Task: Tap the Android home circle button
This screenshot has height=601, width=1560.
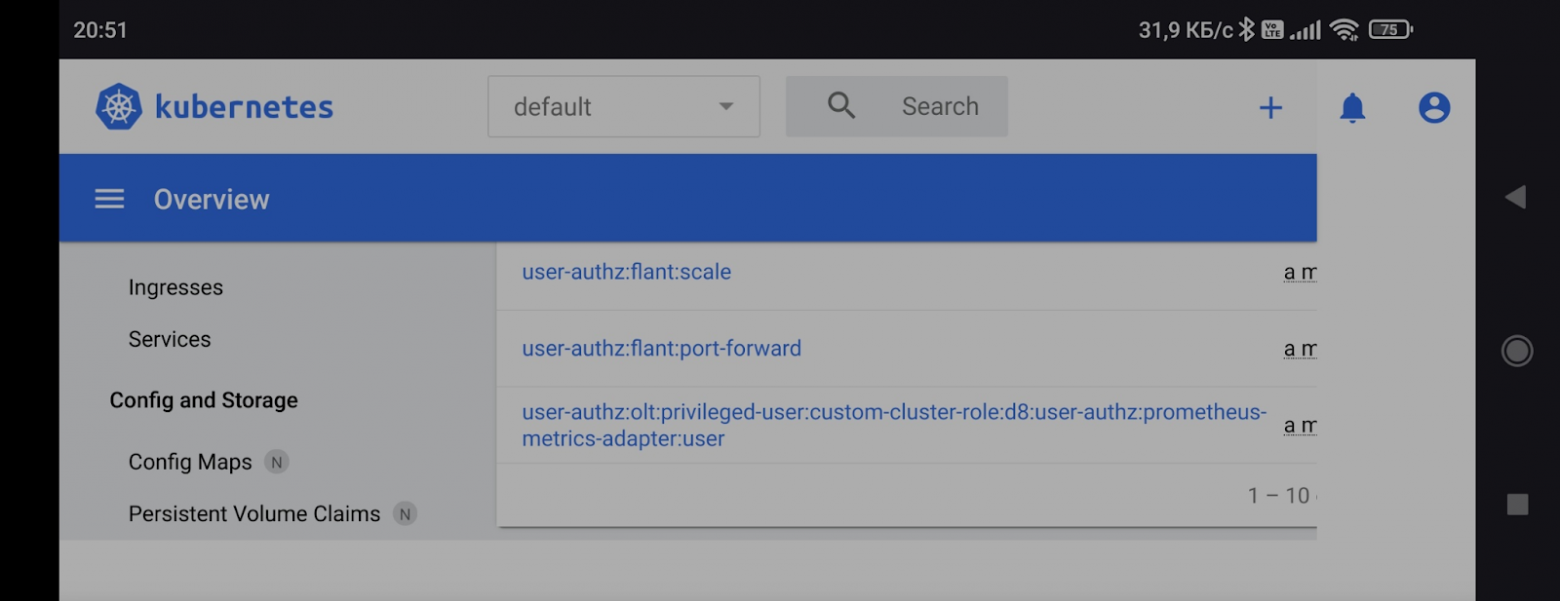Action: click(1517, 351)
